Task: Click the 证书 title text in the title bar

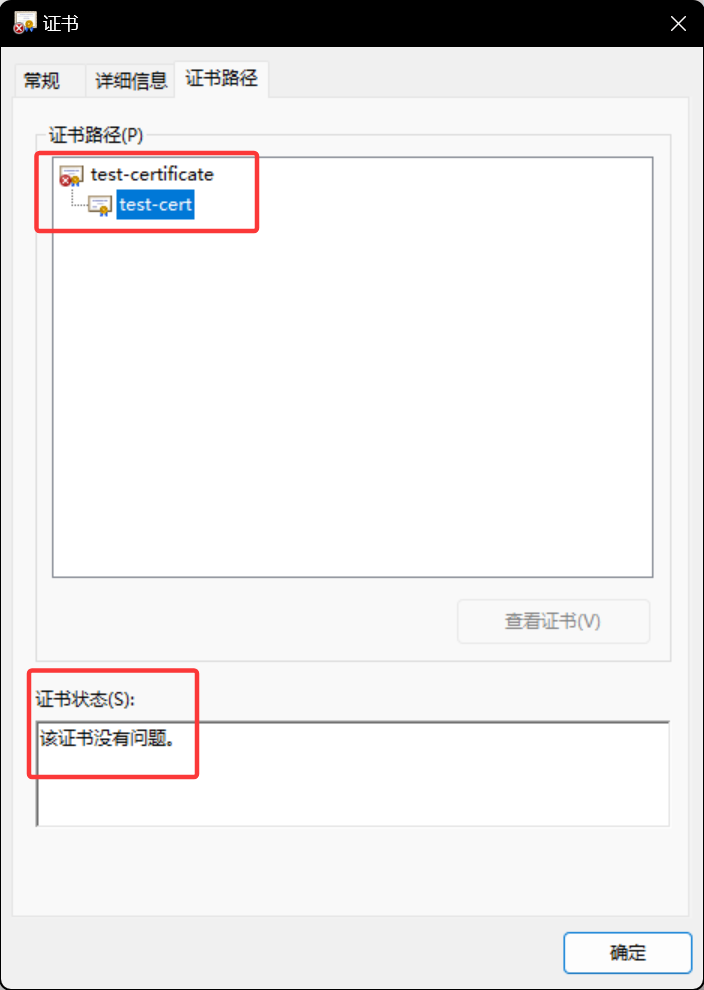Action: 61,24
